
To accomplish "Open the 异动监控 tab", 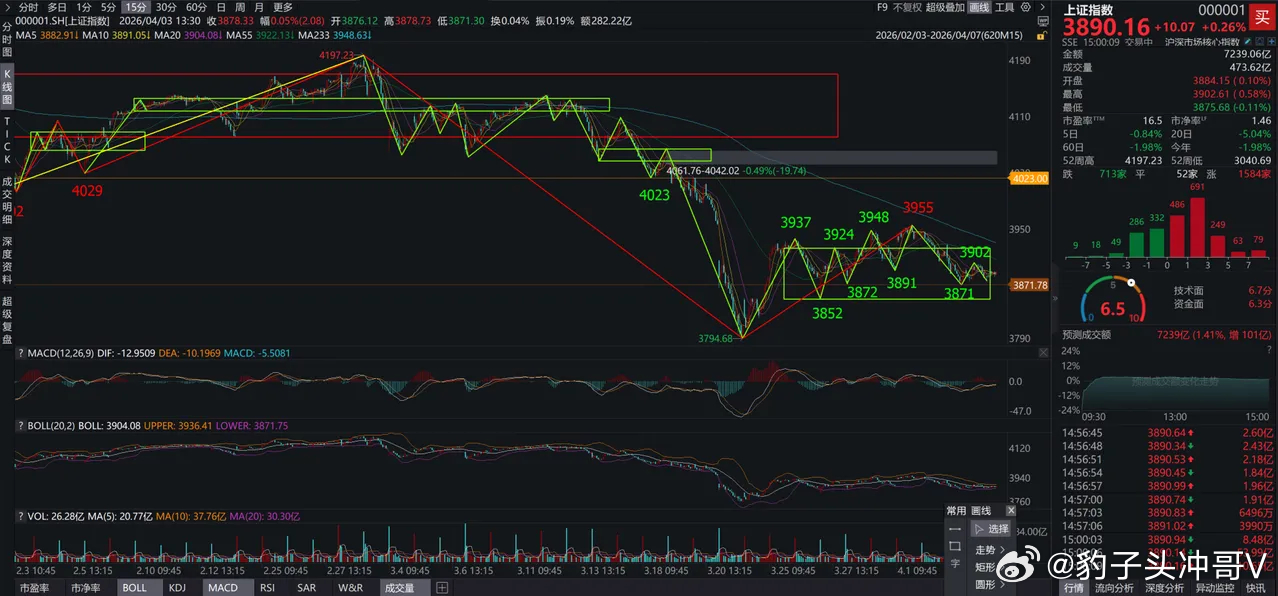I will (1215, 588).
